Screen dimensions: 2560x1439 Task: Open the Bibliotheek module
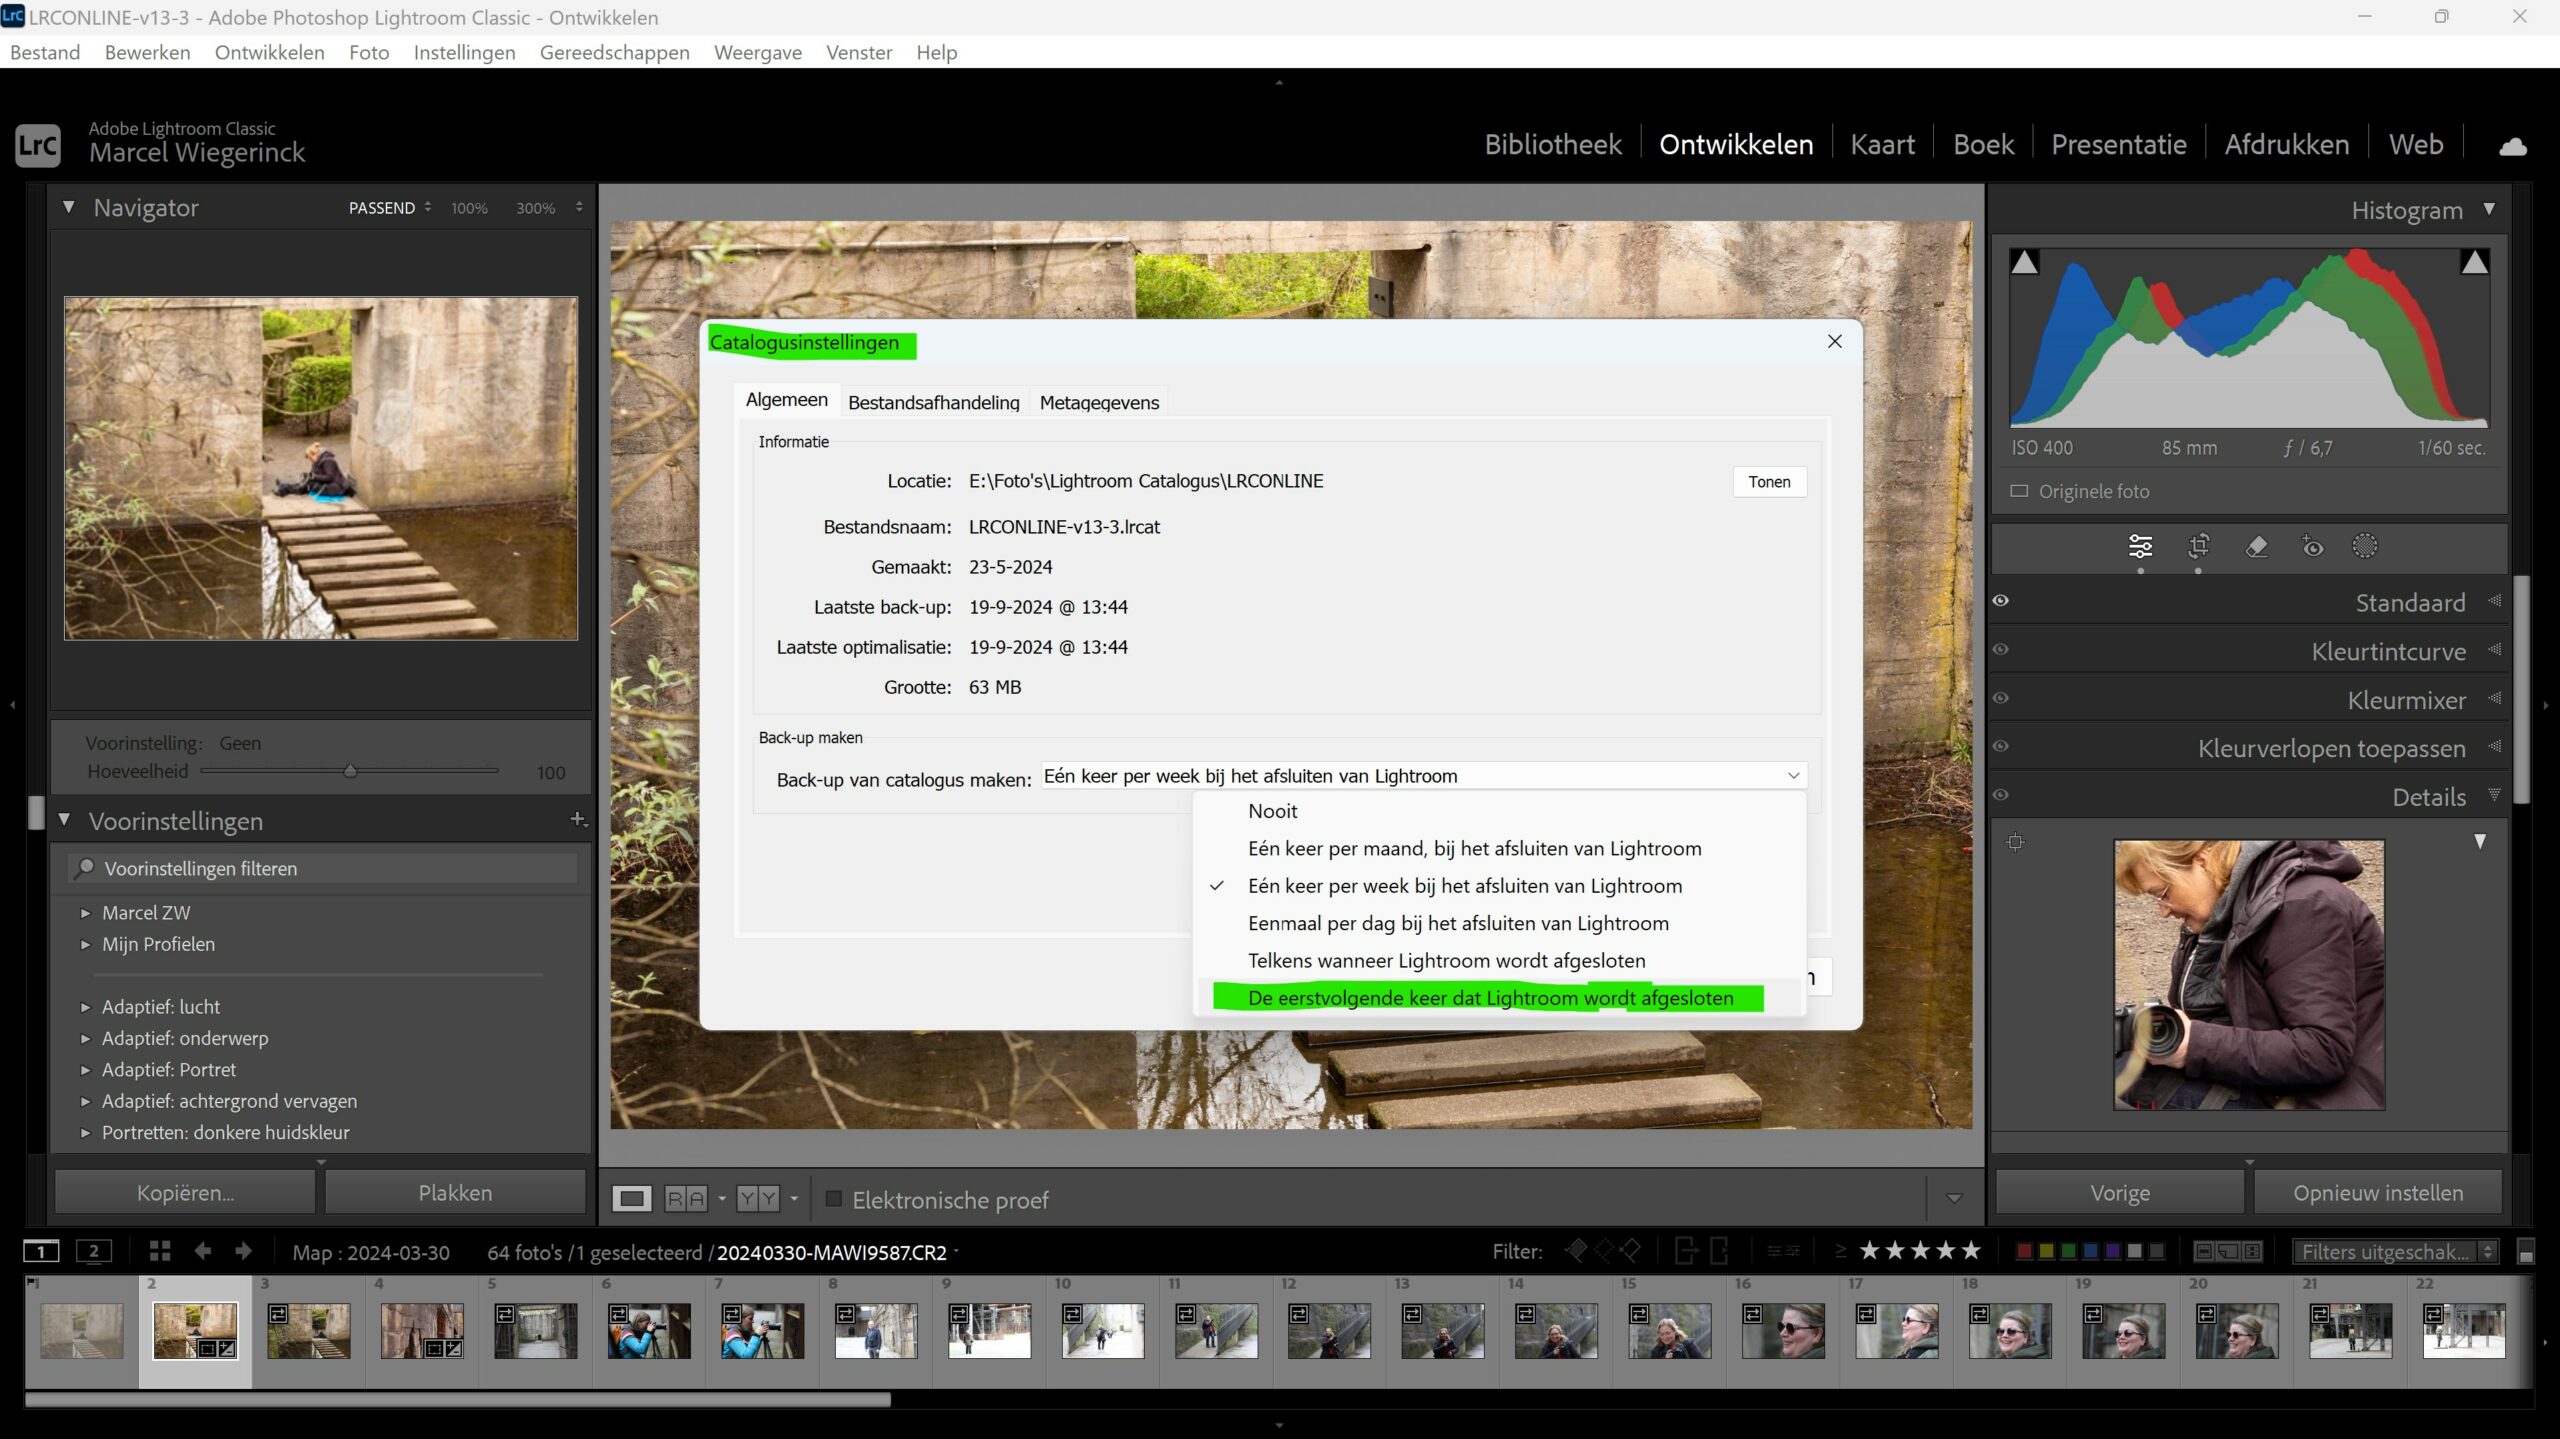click(1552, 145)
